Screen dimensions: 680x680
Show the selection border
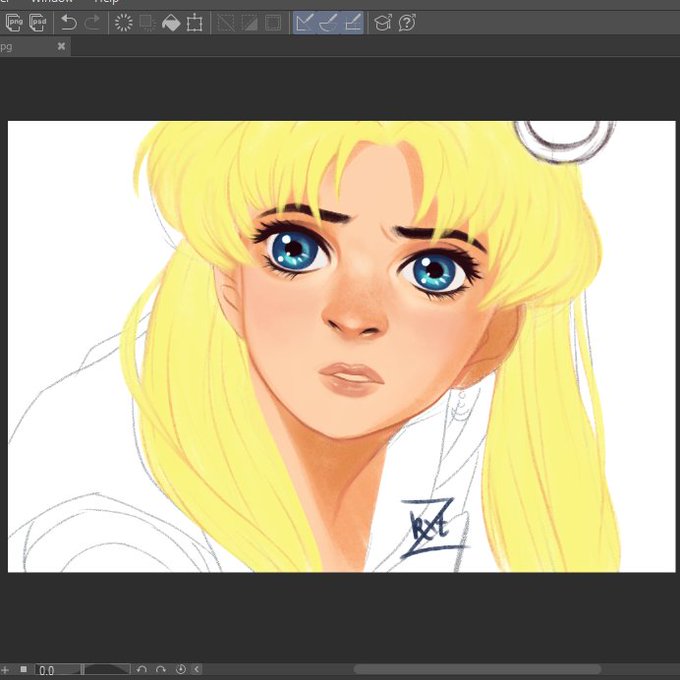coord(273,23)
